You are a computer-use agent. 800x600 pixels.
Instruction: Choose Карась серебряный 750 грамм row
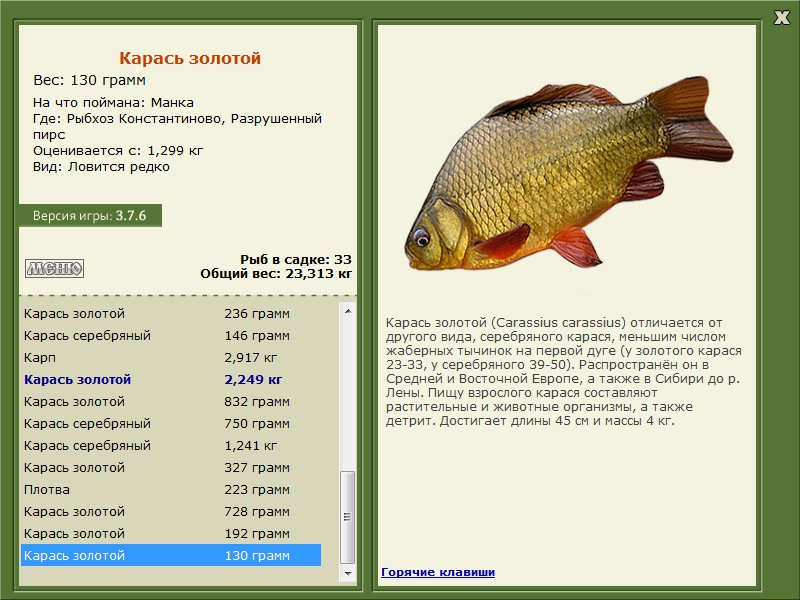(x=170, y=424)
